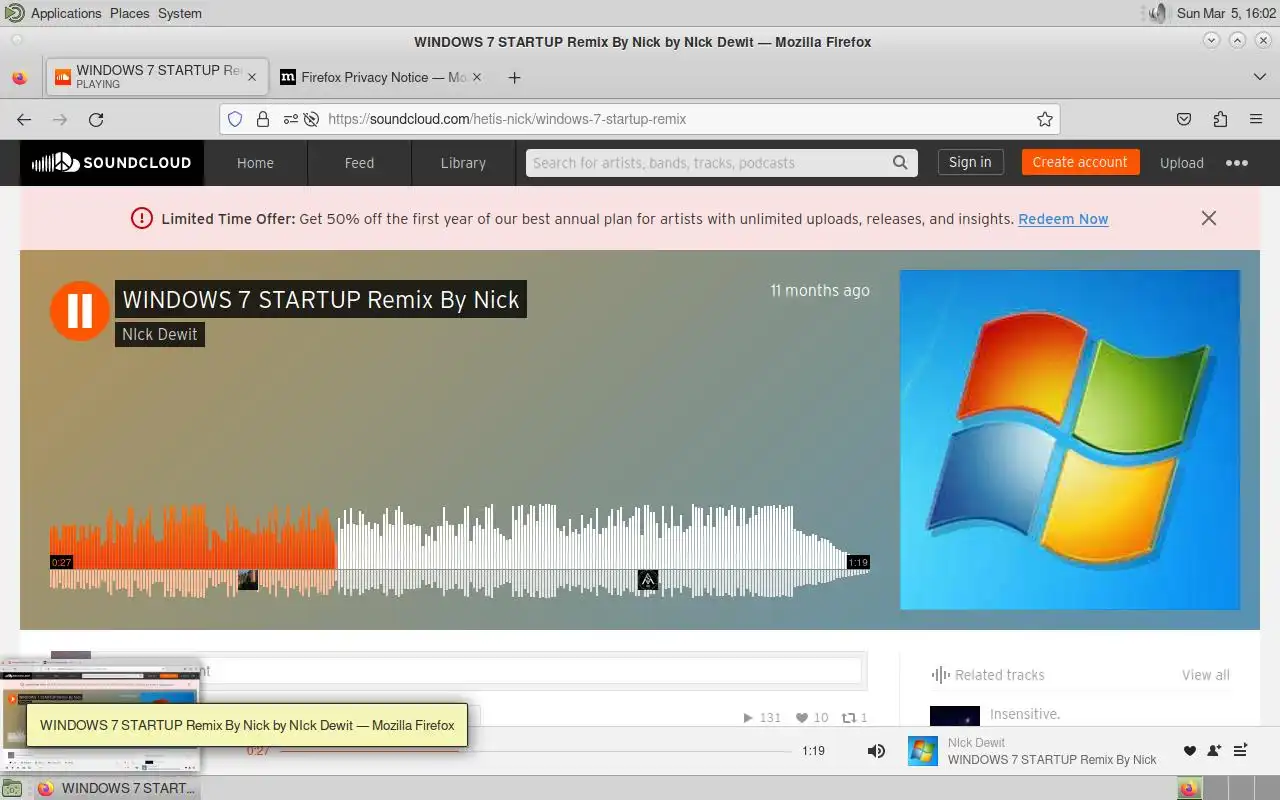Click the plays count icon
Viewport: 1280px width, 800px height.
point(748,717)
